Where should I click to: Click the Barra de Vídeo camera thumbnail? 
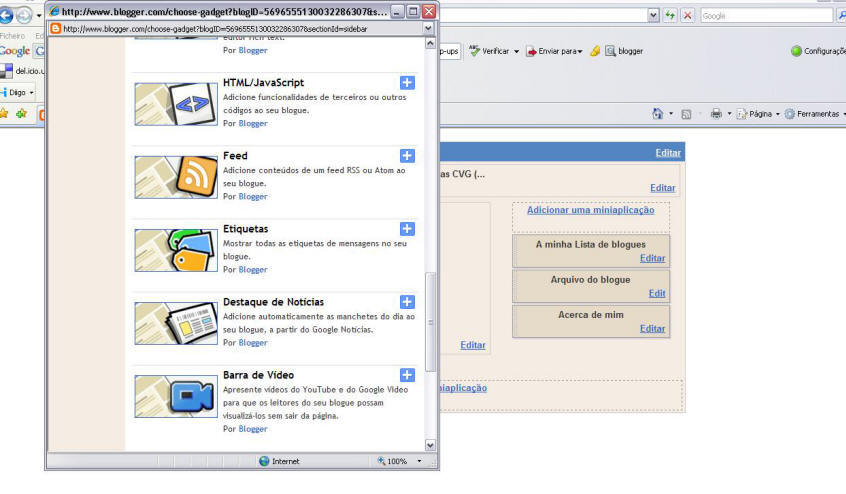(x=176, y=396)
